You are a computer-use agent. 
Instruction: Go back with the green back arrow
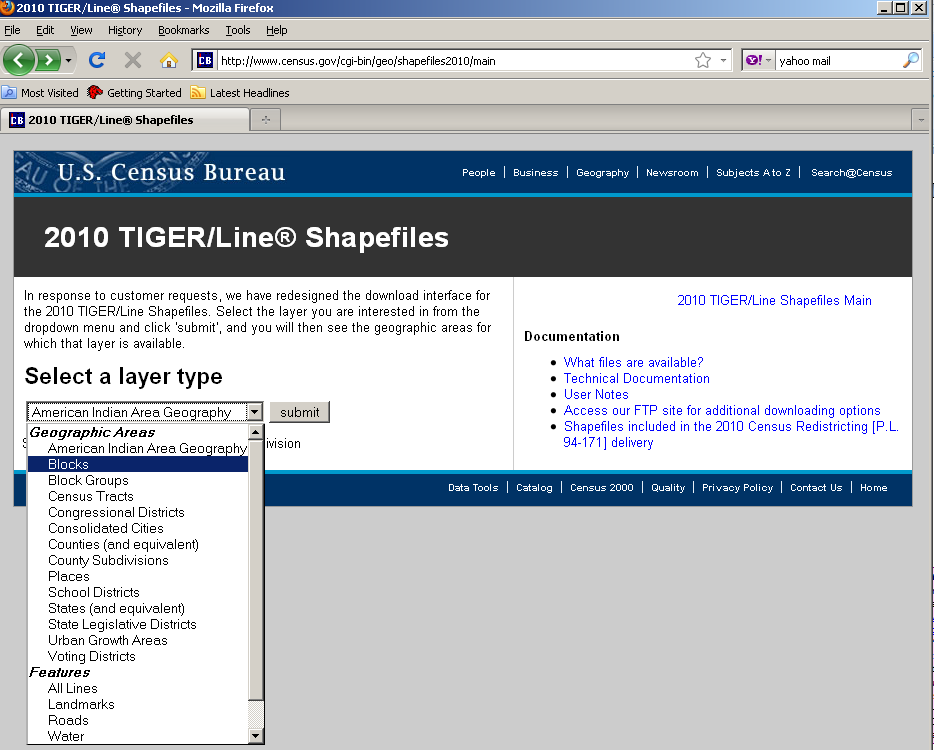click(x=18, y=60)
